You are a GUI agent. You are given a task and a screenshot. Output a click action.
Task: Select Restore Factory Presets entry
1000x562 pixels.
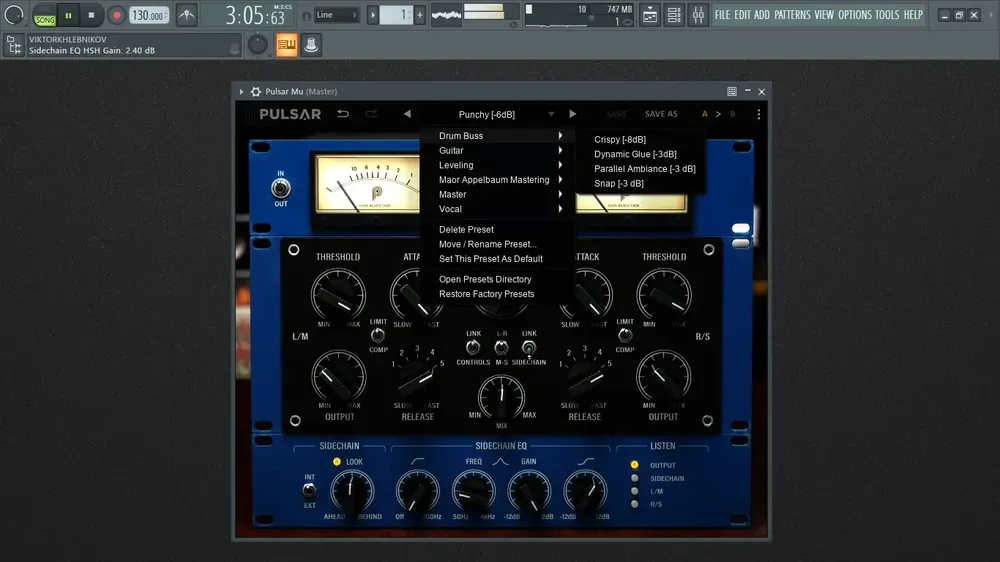(x=487, y=294)
